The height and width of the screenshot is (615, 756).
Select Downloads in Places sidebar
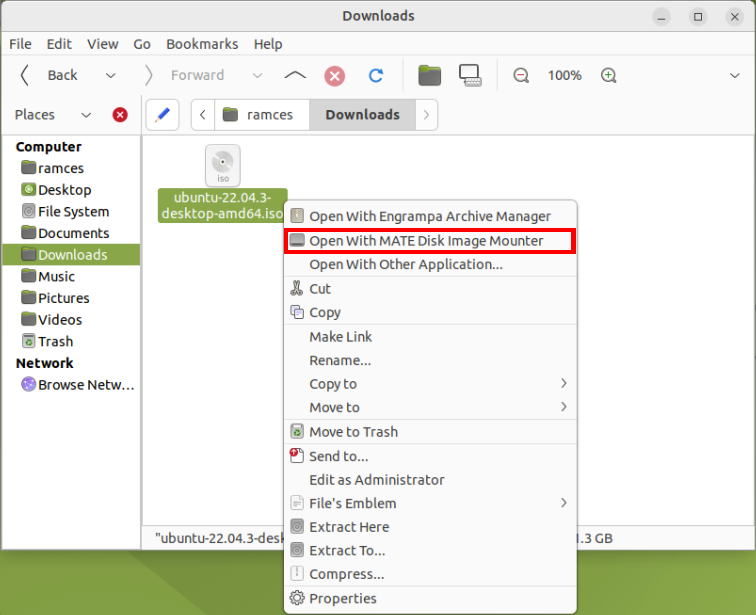[x=71, y=254]
